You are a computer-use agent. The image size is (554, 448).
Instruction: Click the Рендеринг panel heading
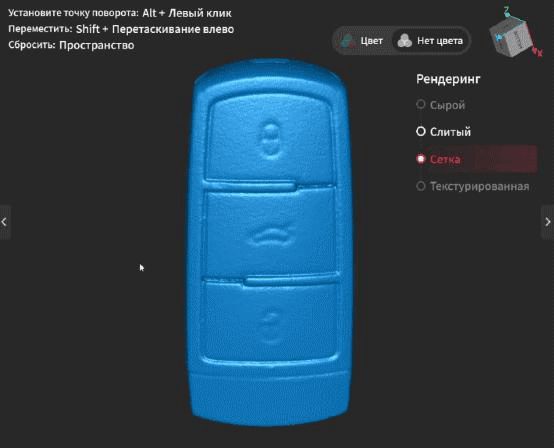coord(448,79)
